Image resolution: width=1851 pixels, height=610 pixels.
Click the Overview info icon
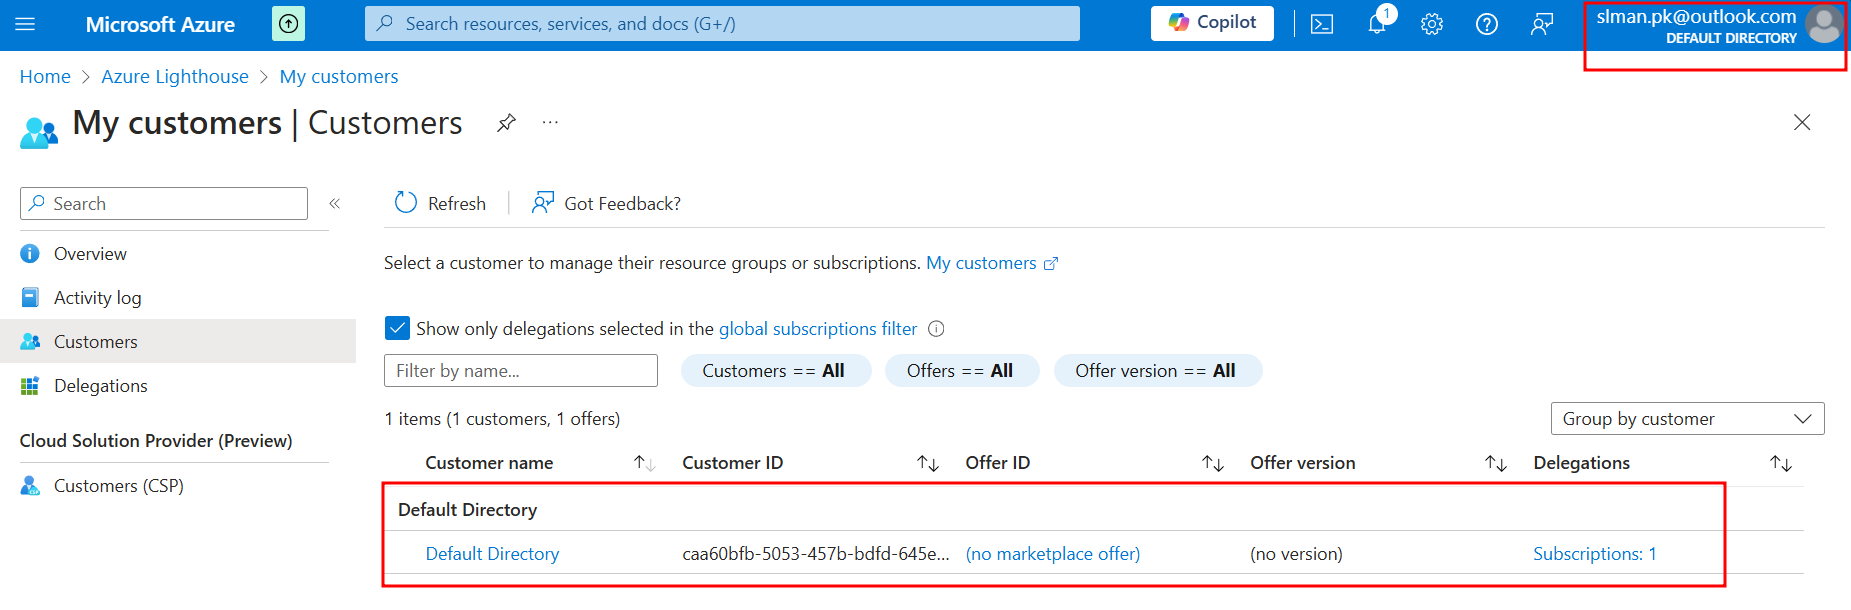pos(30,254)
